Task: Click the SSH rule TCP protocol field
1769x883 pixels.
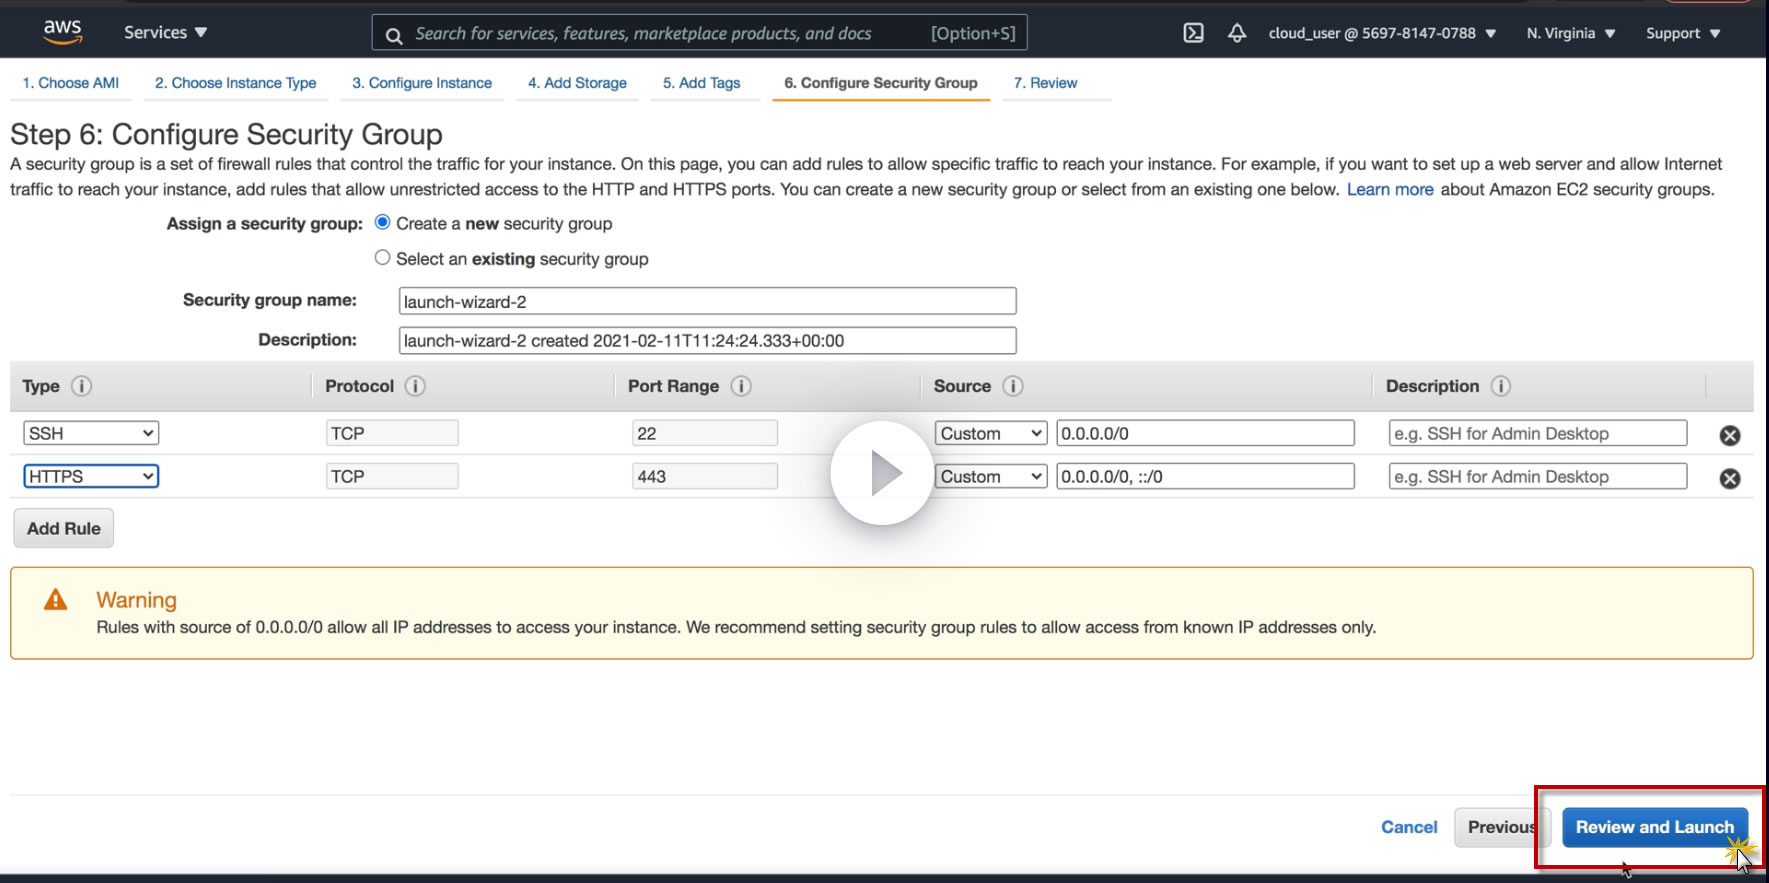Action: click(392, 433)
